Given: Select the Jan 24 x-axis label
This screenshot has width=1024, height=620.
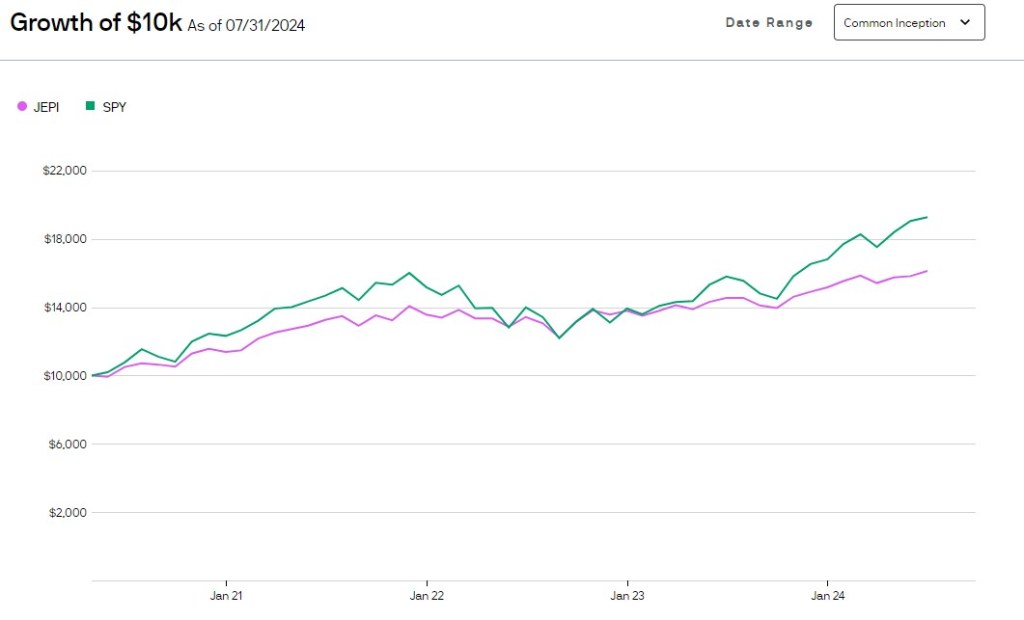Looking at the screenshot, I should click(827, 596).
